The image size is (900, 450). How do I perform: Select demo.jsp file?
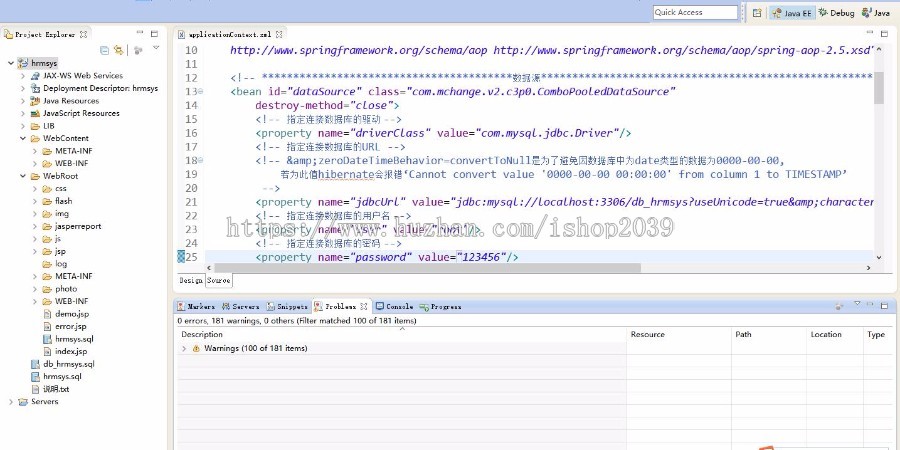pos(72,314)
